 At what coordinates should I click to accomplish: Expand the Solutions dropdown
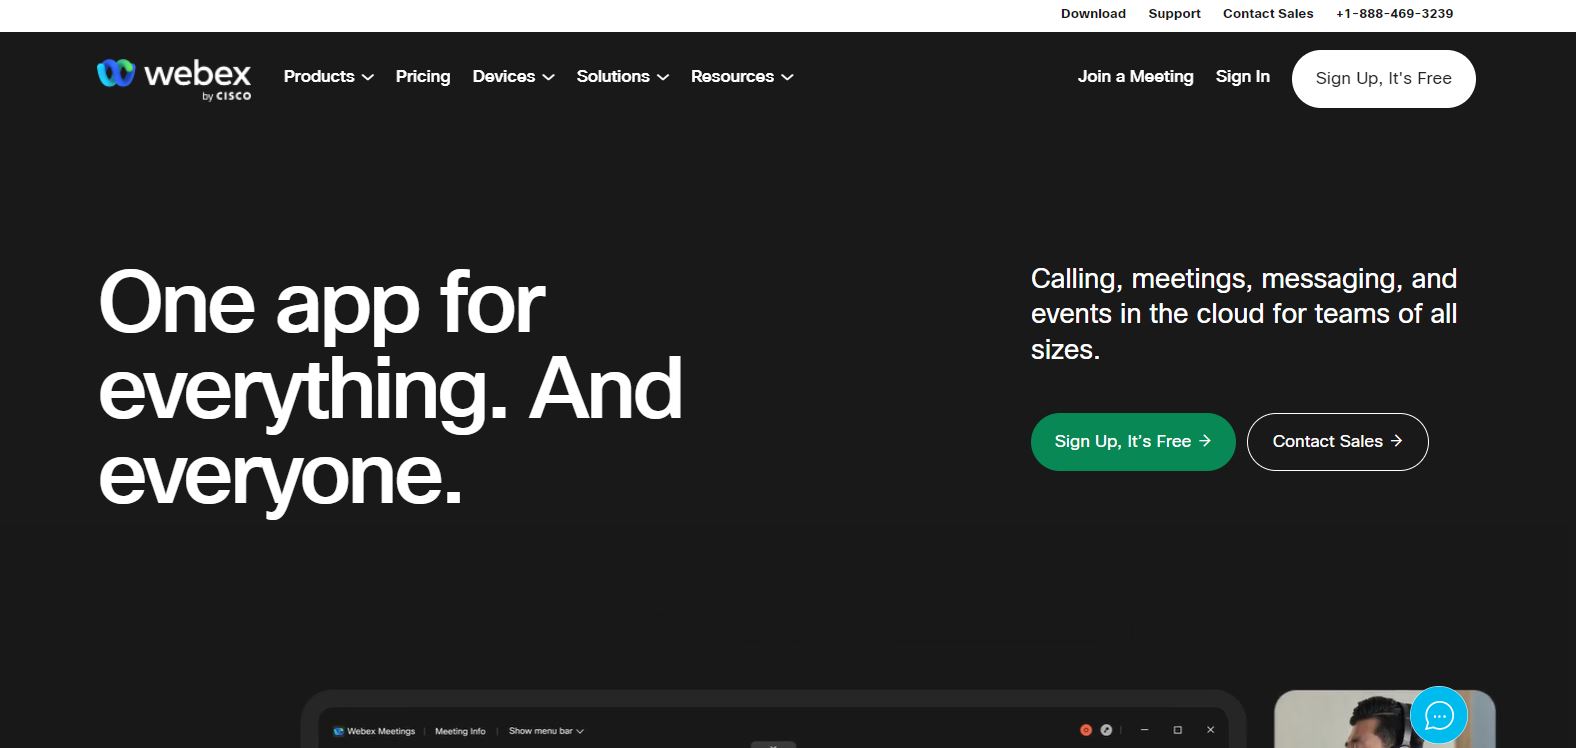[622, 76]
